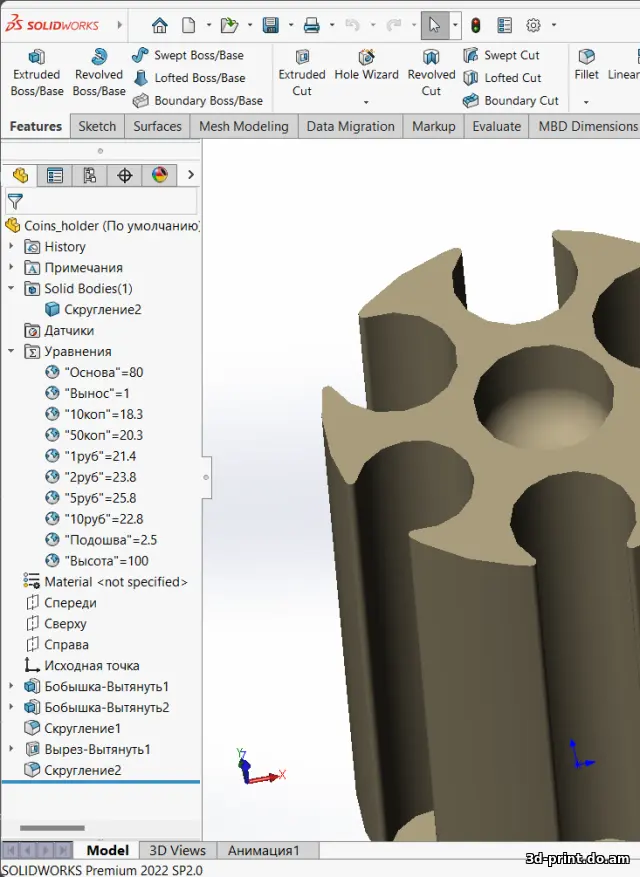The height and width of the screenshot is (877, 640).
Task: Click the Rebuild traffic light icon
Action: (x=475, y=25)
